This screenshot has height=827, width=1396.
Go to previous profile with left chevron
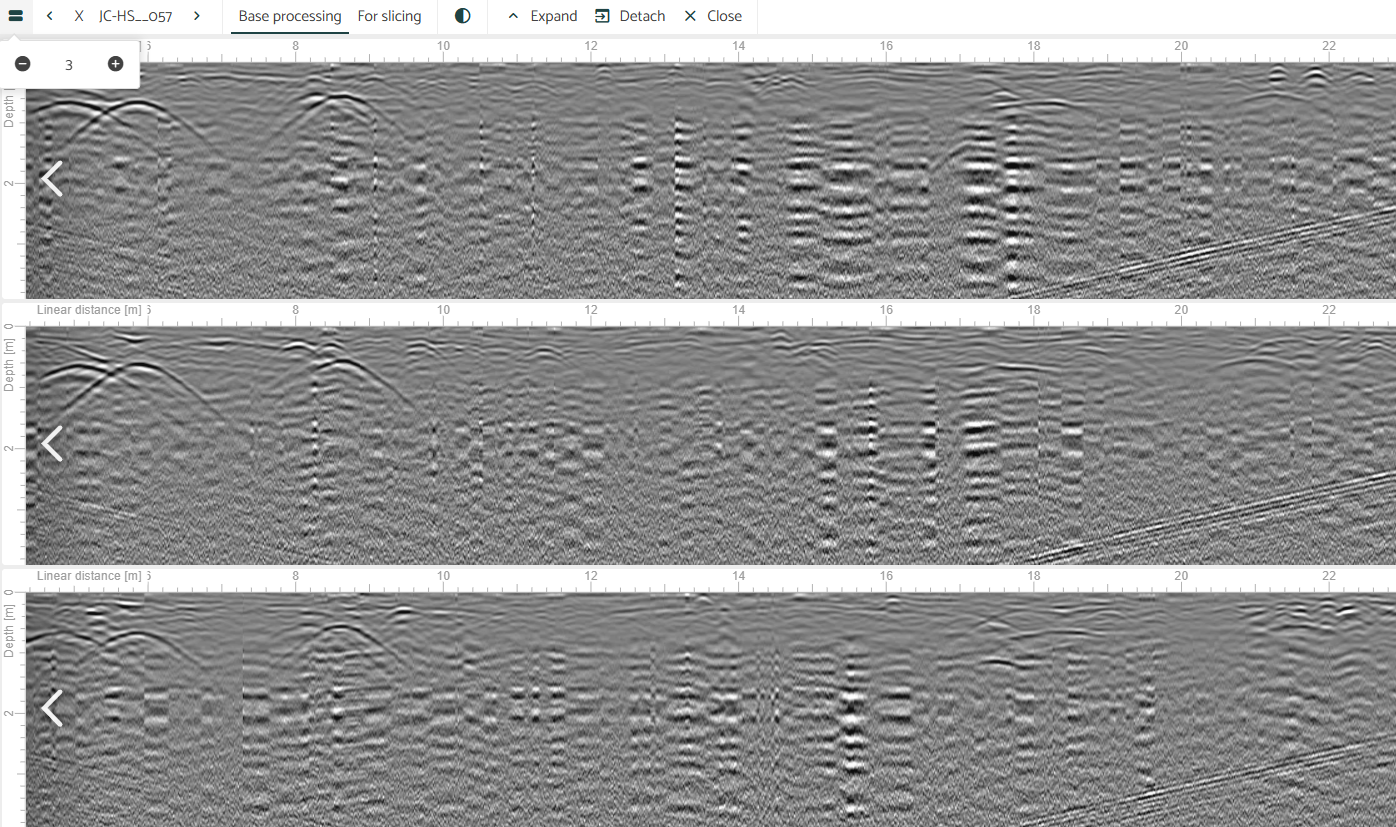(50, 16)
